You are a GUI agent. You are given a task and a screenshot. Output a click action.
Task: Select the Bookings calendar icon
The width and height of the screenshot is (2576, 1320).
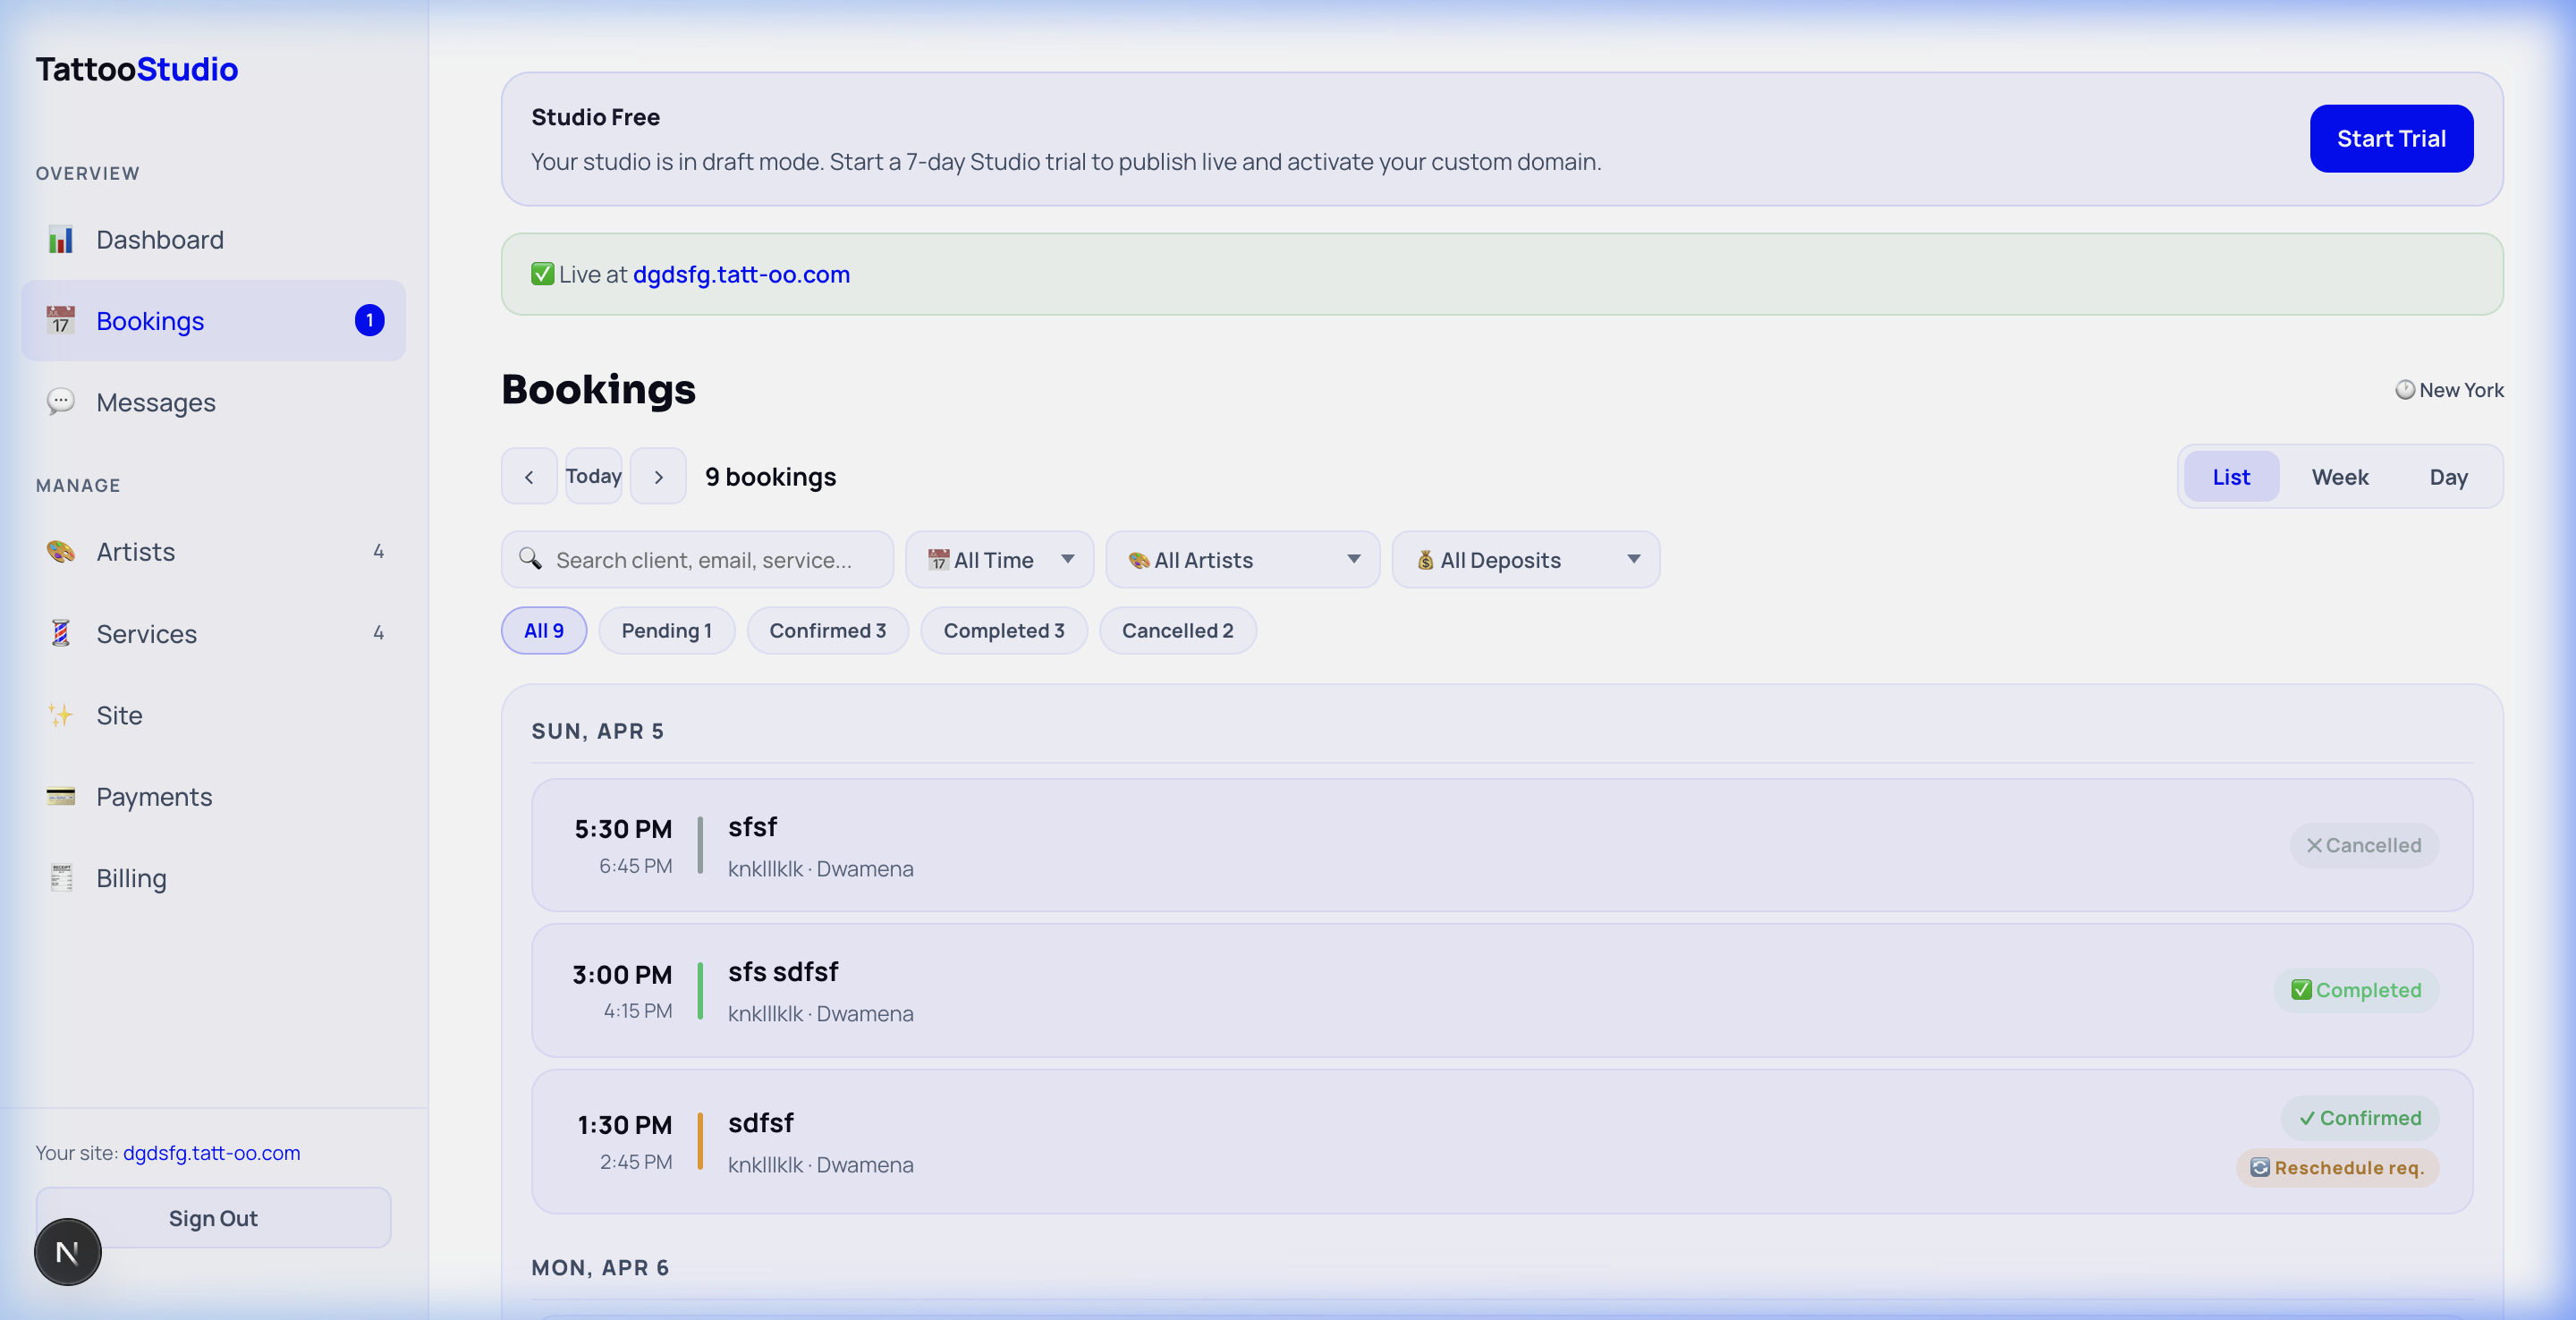click(61, 321)
